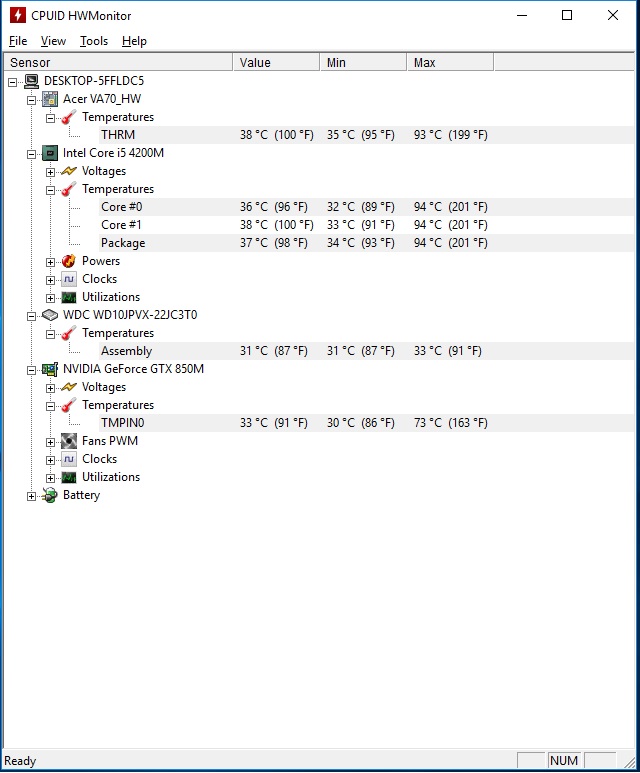Expand Utilizations under Intel Core i5
The image size is (640, 773).
pos(50,298)
